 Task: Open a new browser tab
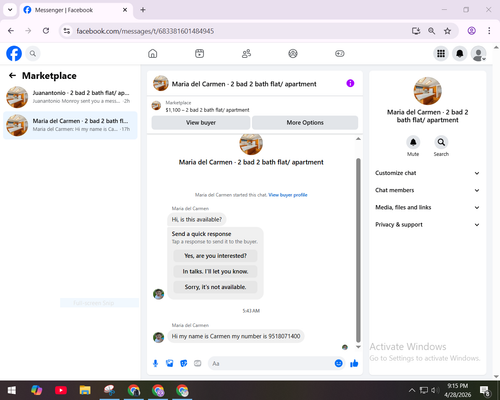(143, 10)
